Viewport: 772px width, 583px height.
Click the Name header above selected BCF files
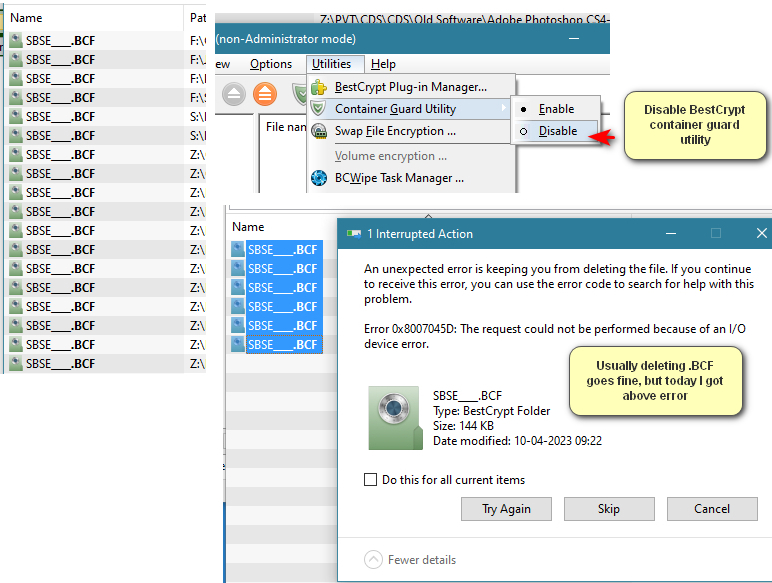(x=248, y=227)
